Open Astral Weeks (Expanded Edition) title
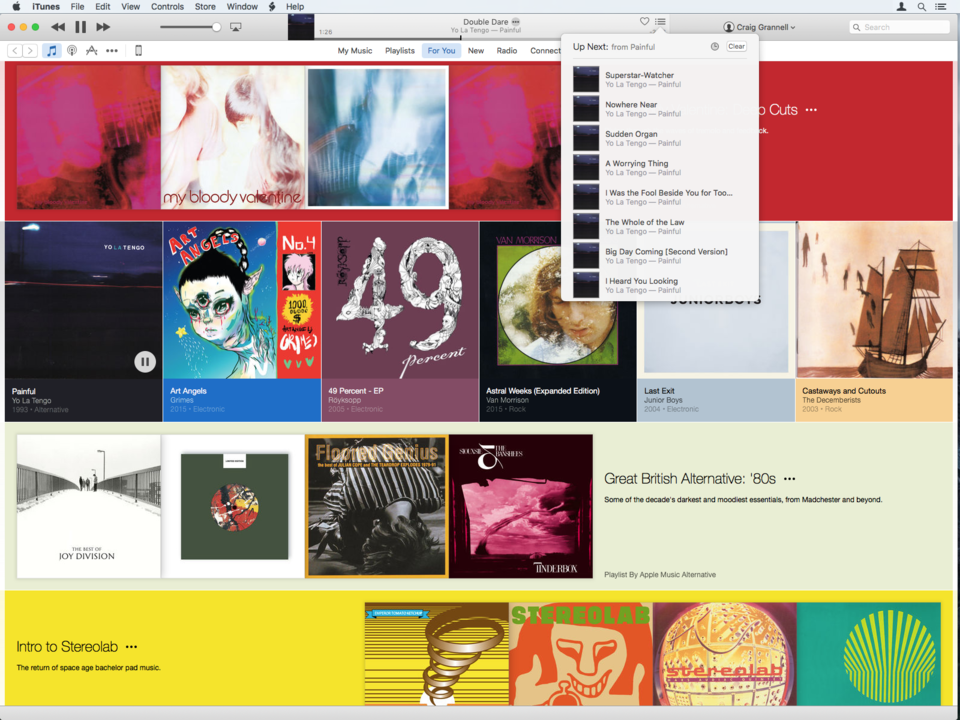 click(542, 391)
